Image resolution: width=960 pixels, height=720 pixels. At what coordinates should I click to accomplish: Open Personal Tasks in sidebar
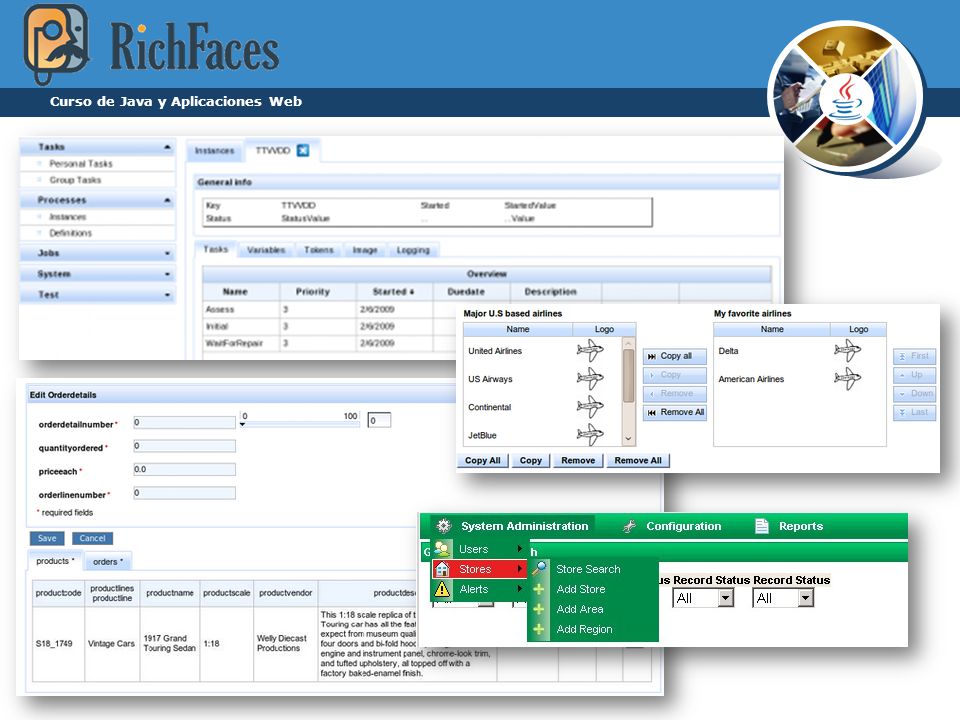tap(81, 163)
